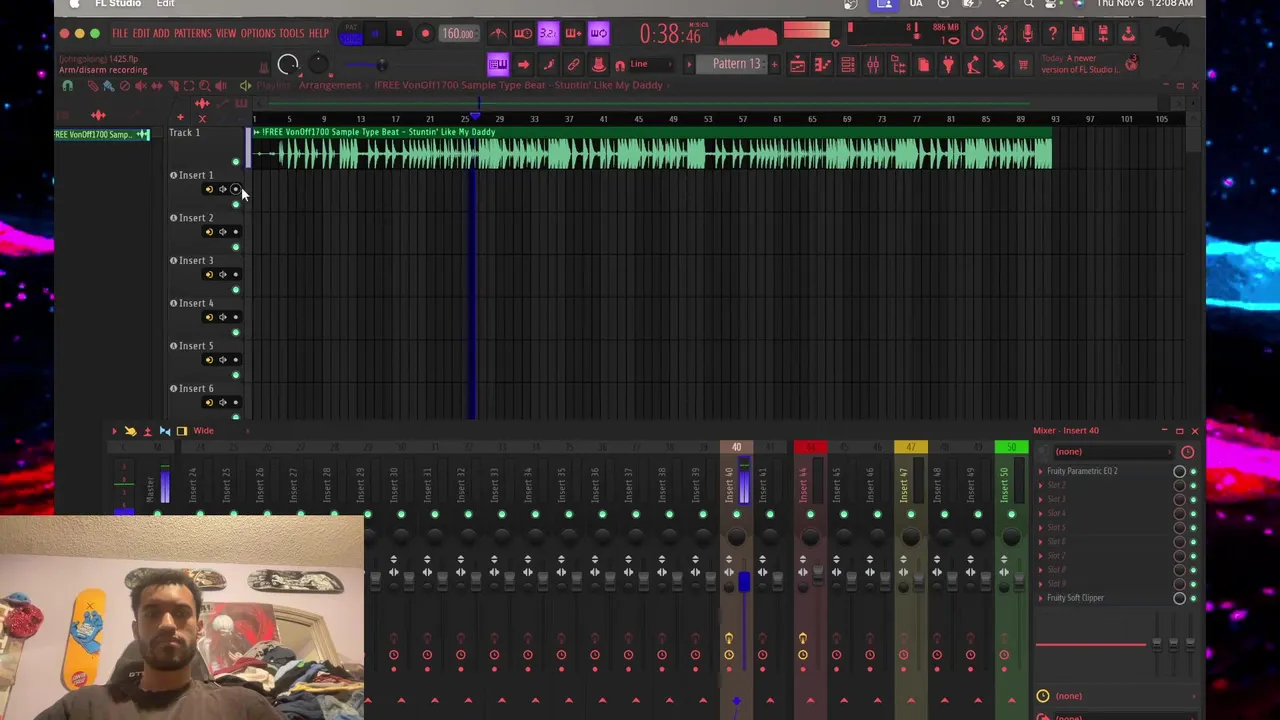Click the Track 1 audio clip waveform
Screen dimensions: 1280x720
pos(653,154)
